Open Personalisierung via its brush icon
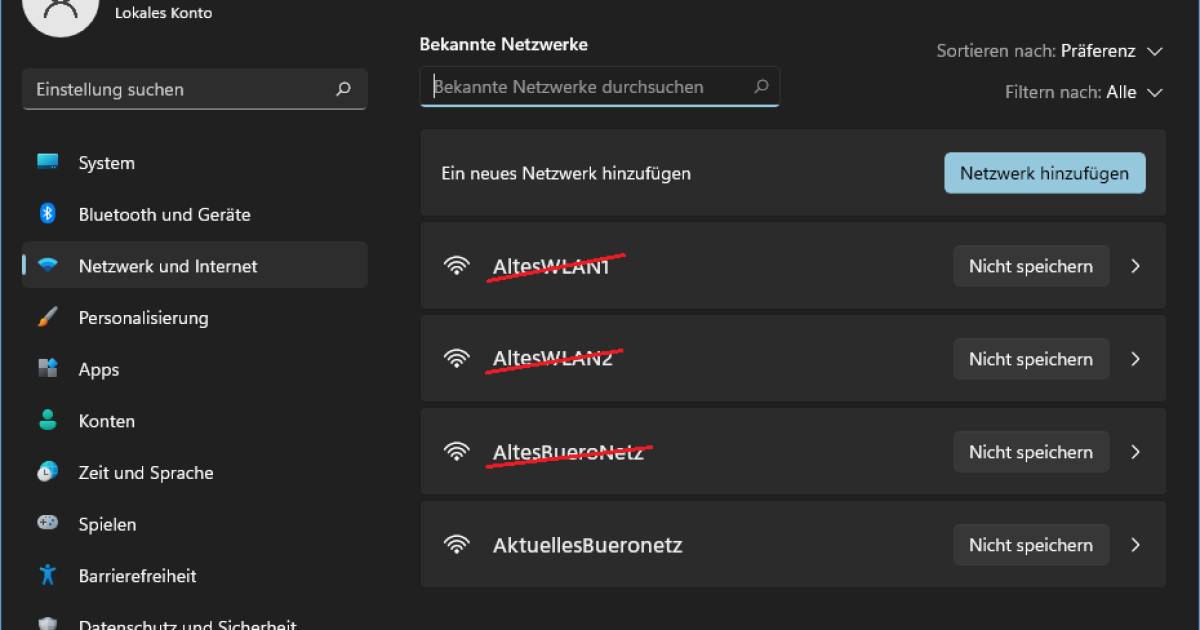1200x630 pixels. click(48, 317)
